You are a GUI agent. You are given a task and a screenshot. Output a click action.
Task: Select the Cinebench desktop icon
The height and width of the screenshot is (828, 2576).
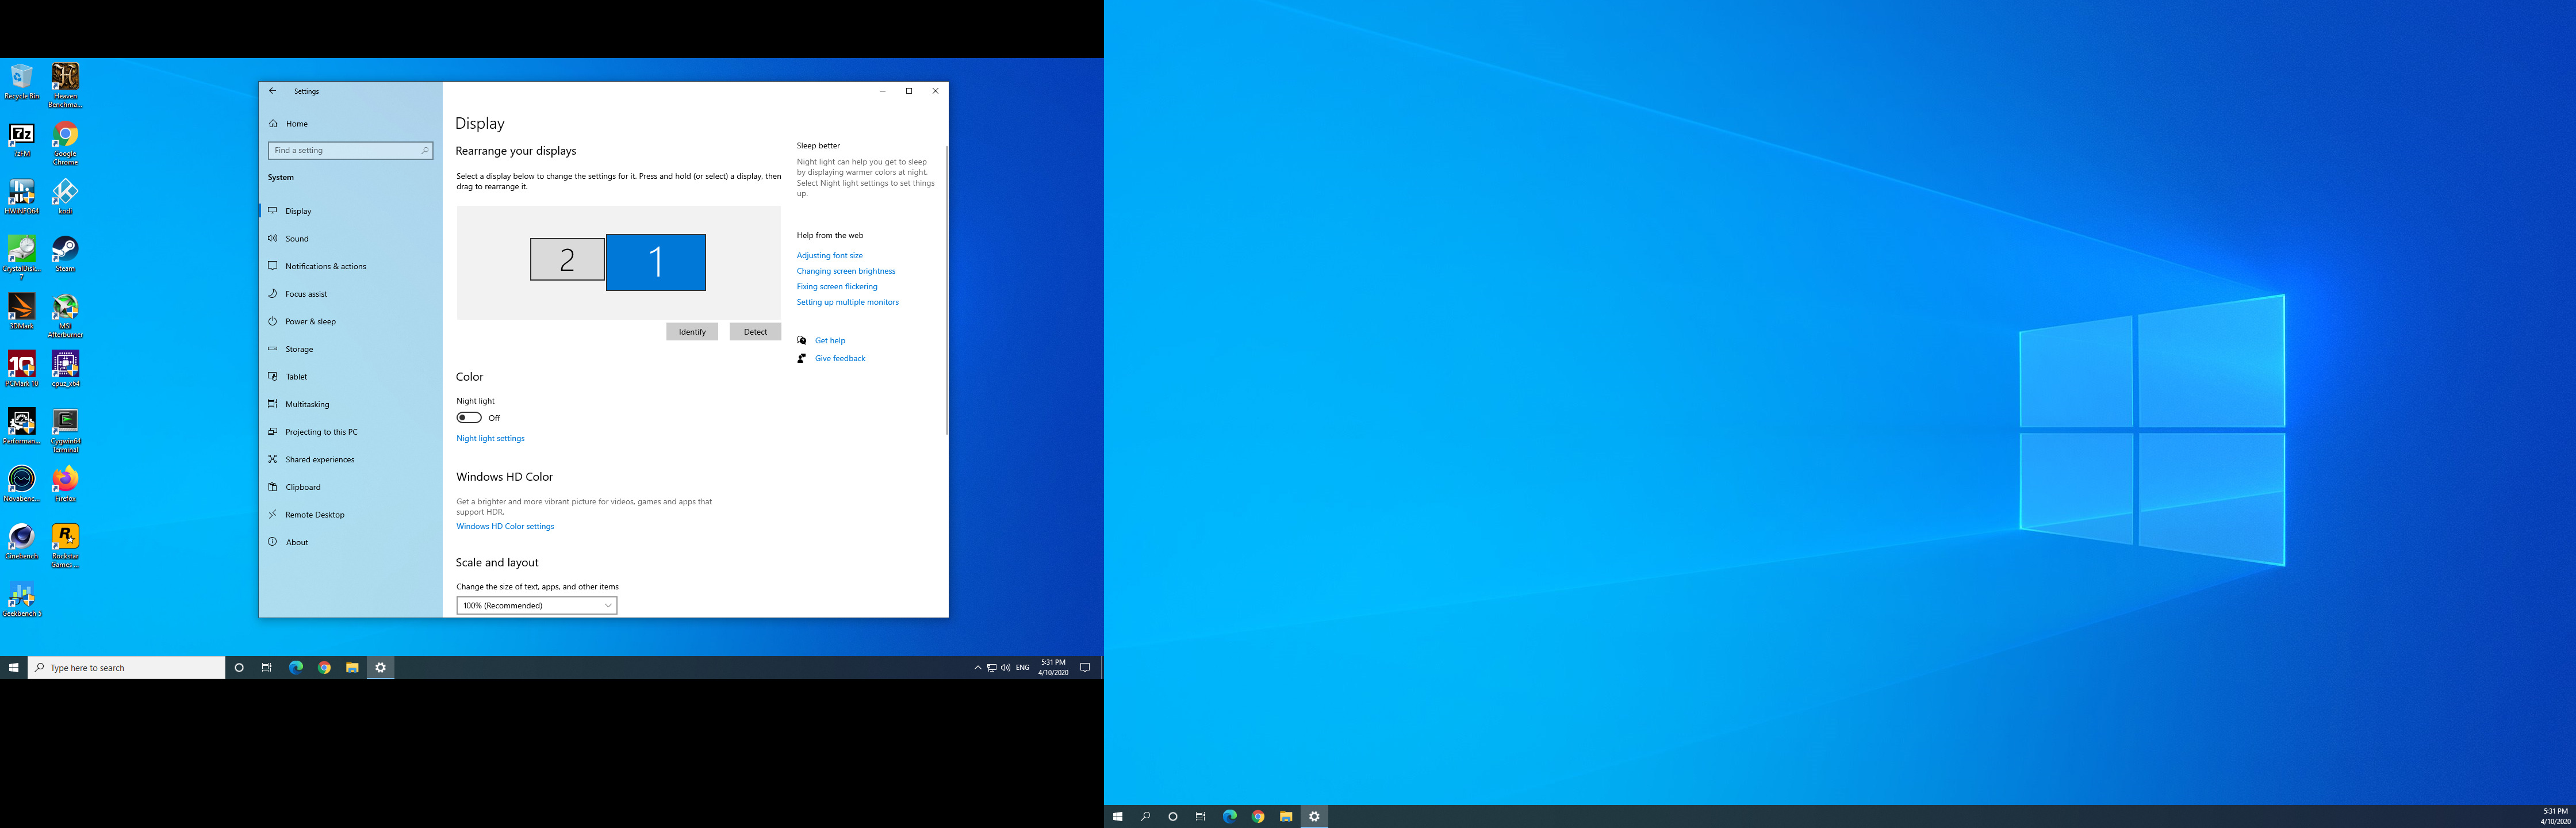(22, 541)
